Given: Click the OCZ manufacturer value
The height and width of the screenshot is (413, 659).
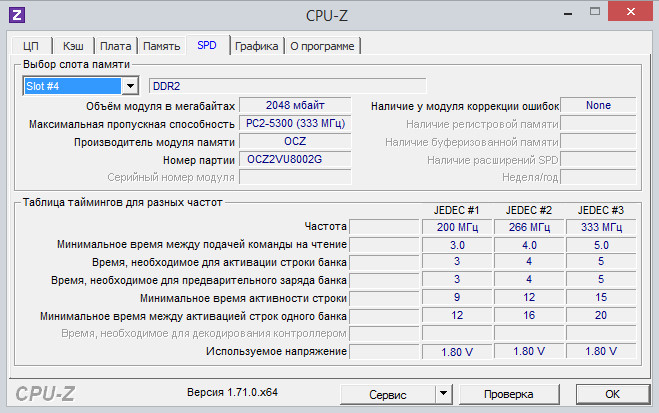Looking at the screenshot, I should (x=295, y=142).
